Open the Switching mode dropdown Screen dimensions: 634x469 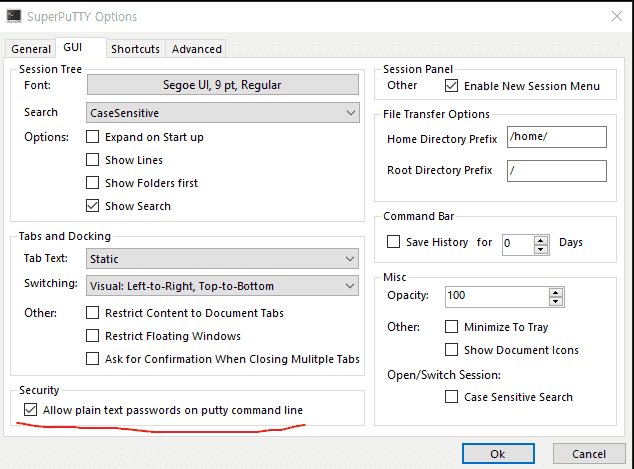coord(222,286)
